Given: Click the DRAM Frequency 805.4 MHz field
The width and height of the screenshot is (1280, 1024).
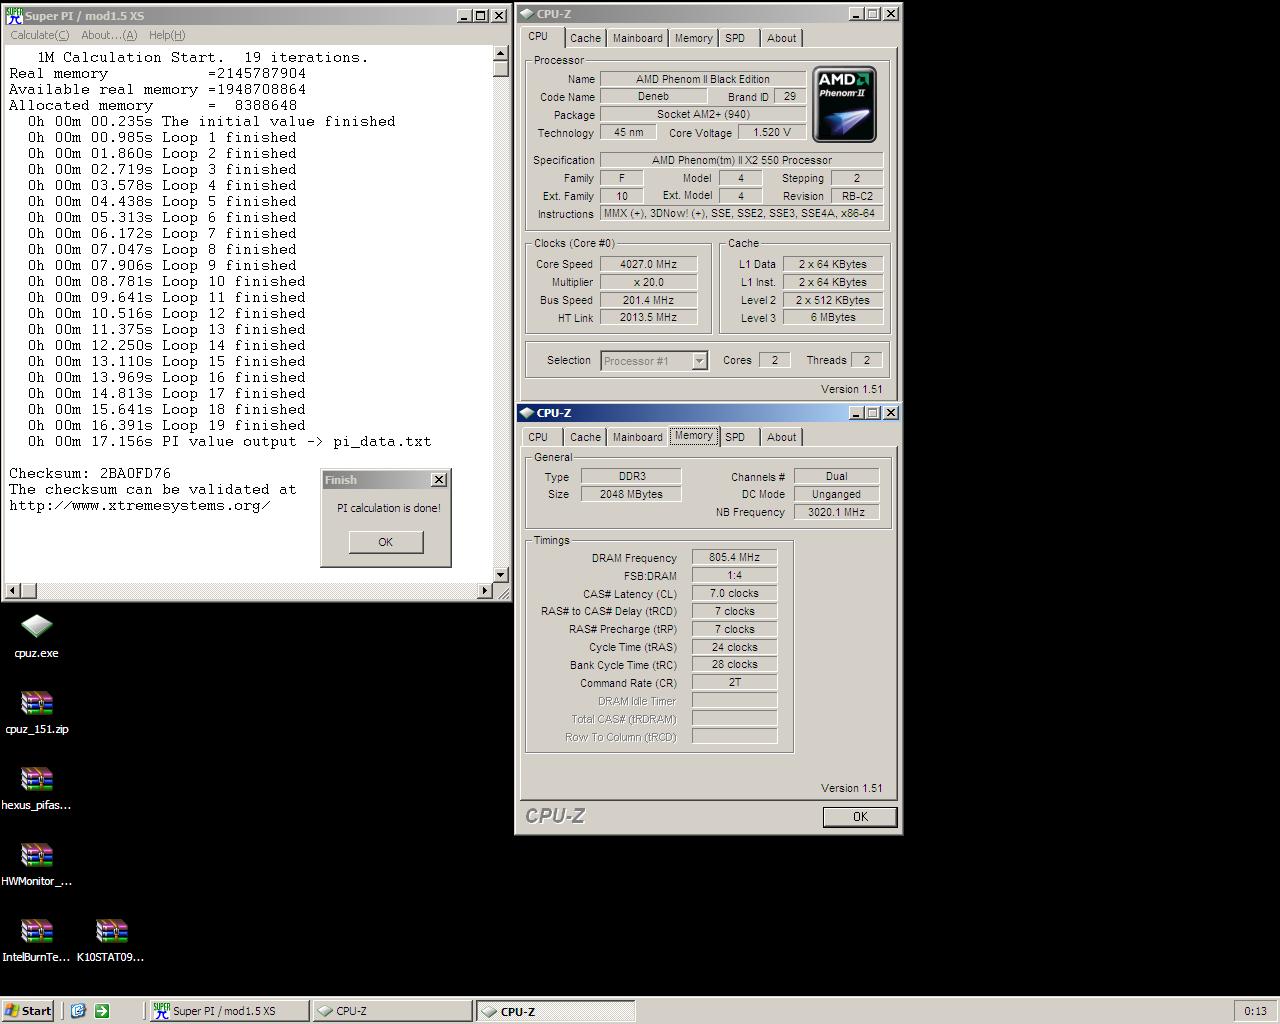Looking at the screenshot, I should pyautogui.click(x=734, y=558).
